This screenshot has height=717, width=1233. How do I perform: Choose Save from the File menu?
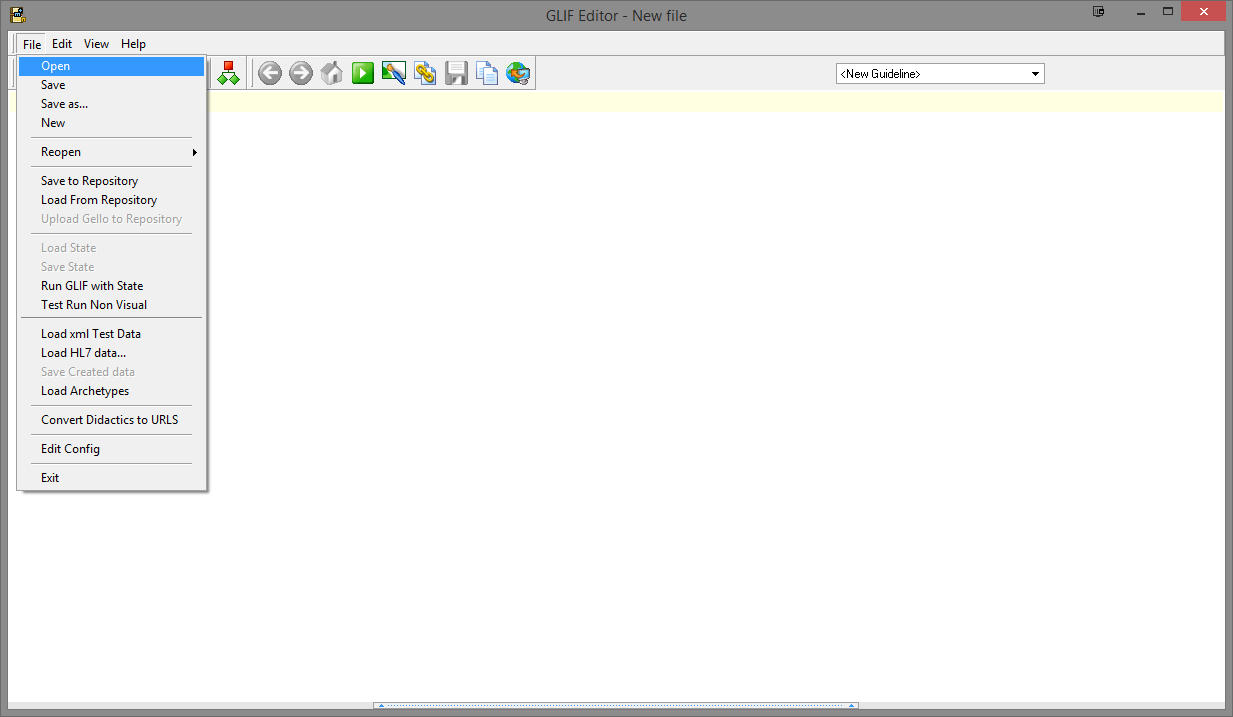pyautogui.click(x=112, y=85)
